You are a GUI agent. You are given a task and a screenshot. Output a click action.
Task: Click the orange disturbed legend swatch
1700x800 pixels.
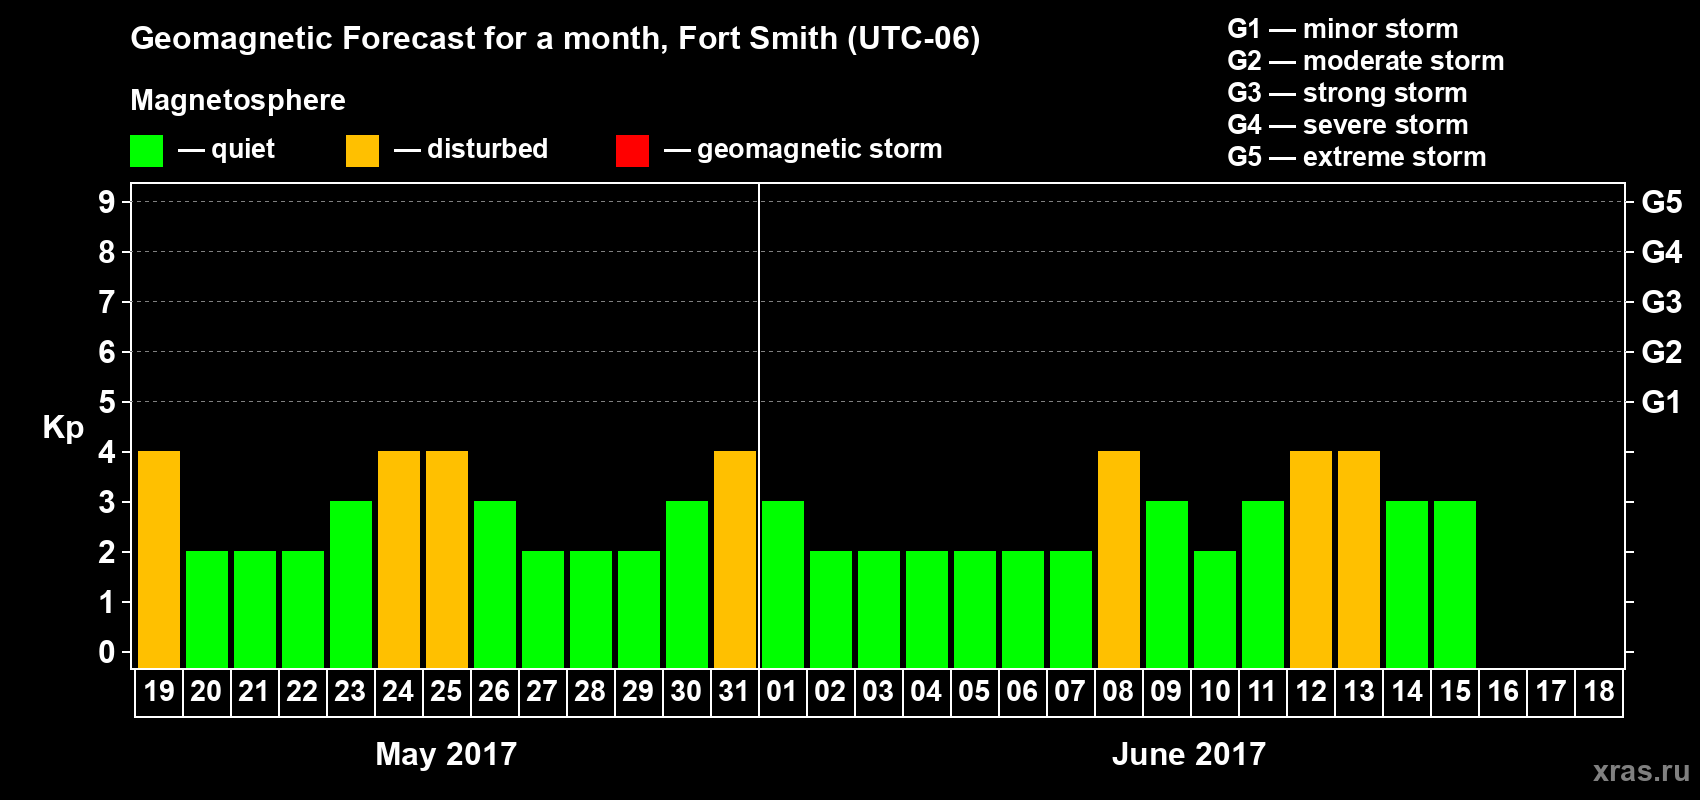point(362,151)
